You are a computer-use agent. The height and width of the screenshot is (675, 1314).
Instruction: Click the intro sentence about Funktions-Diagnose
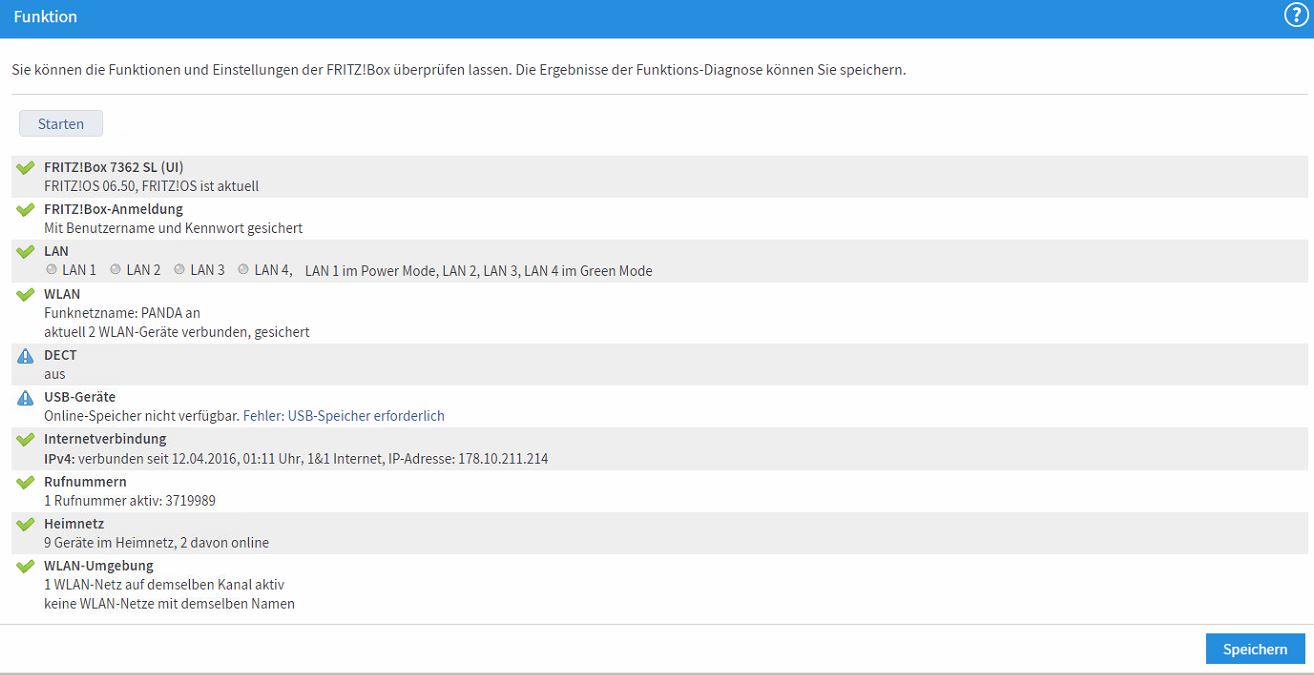pos(458,71)
